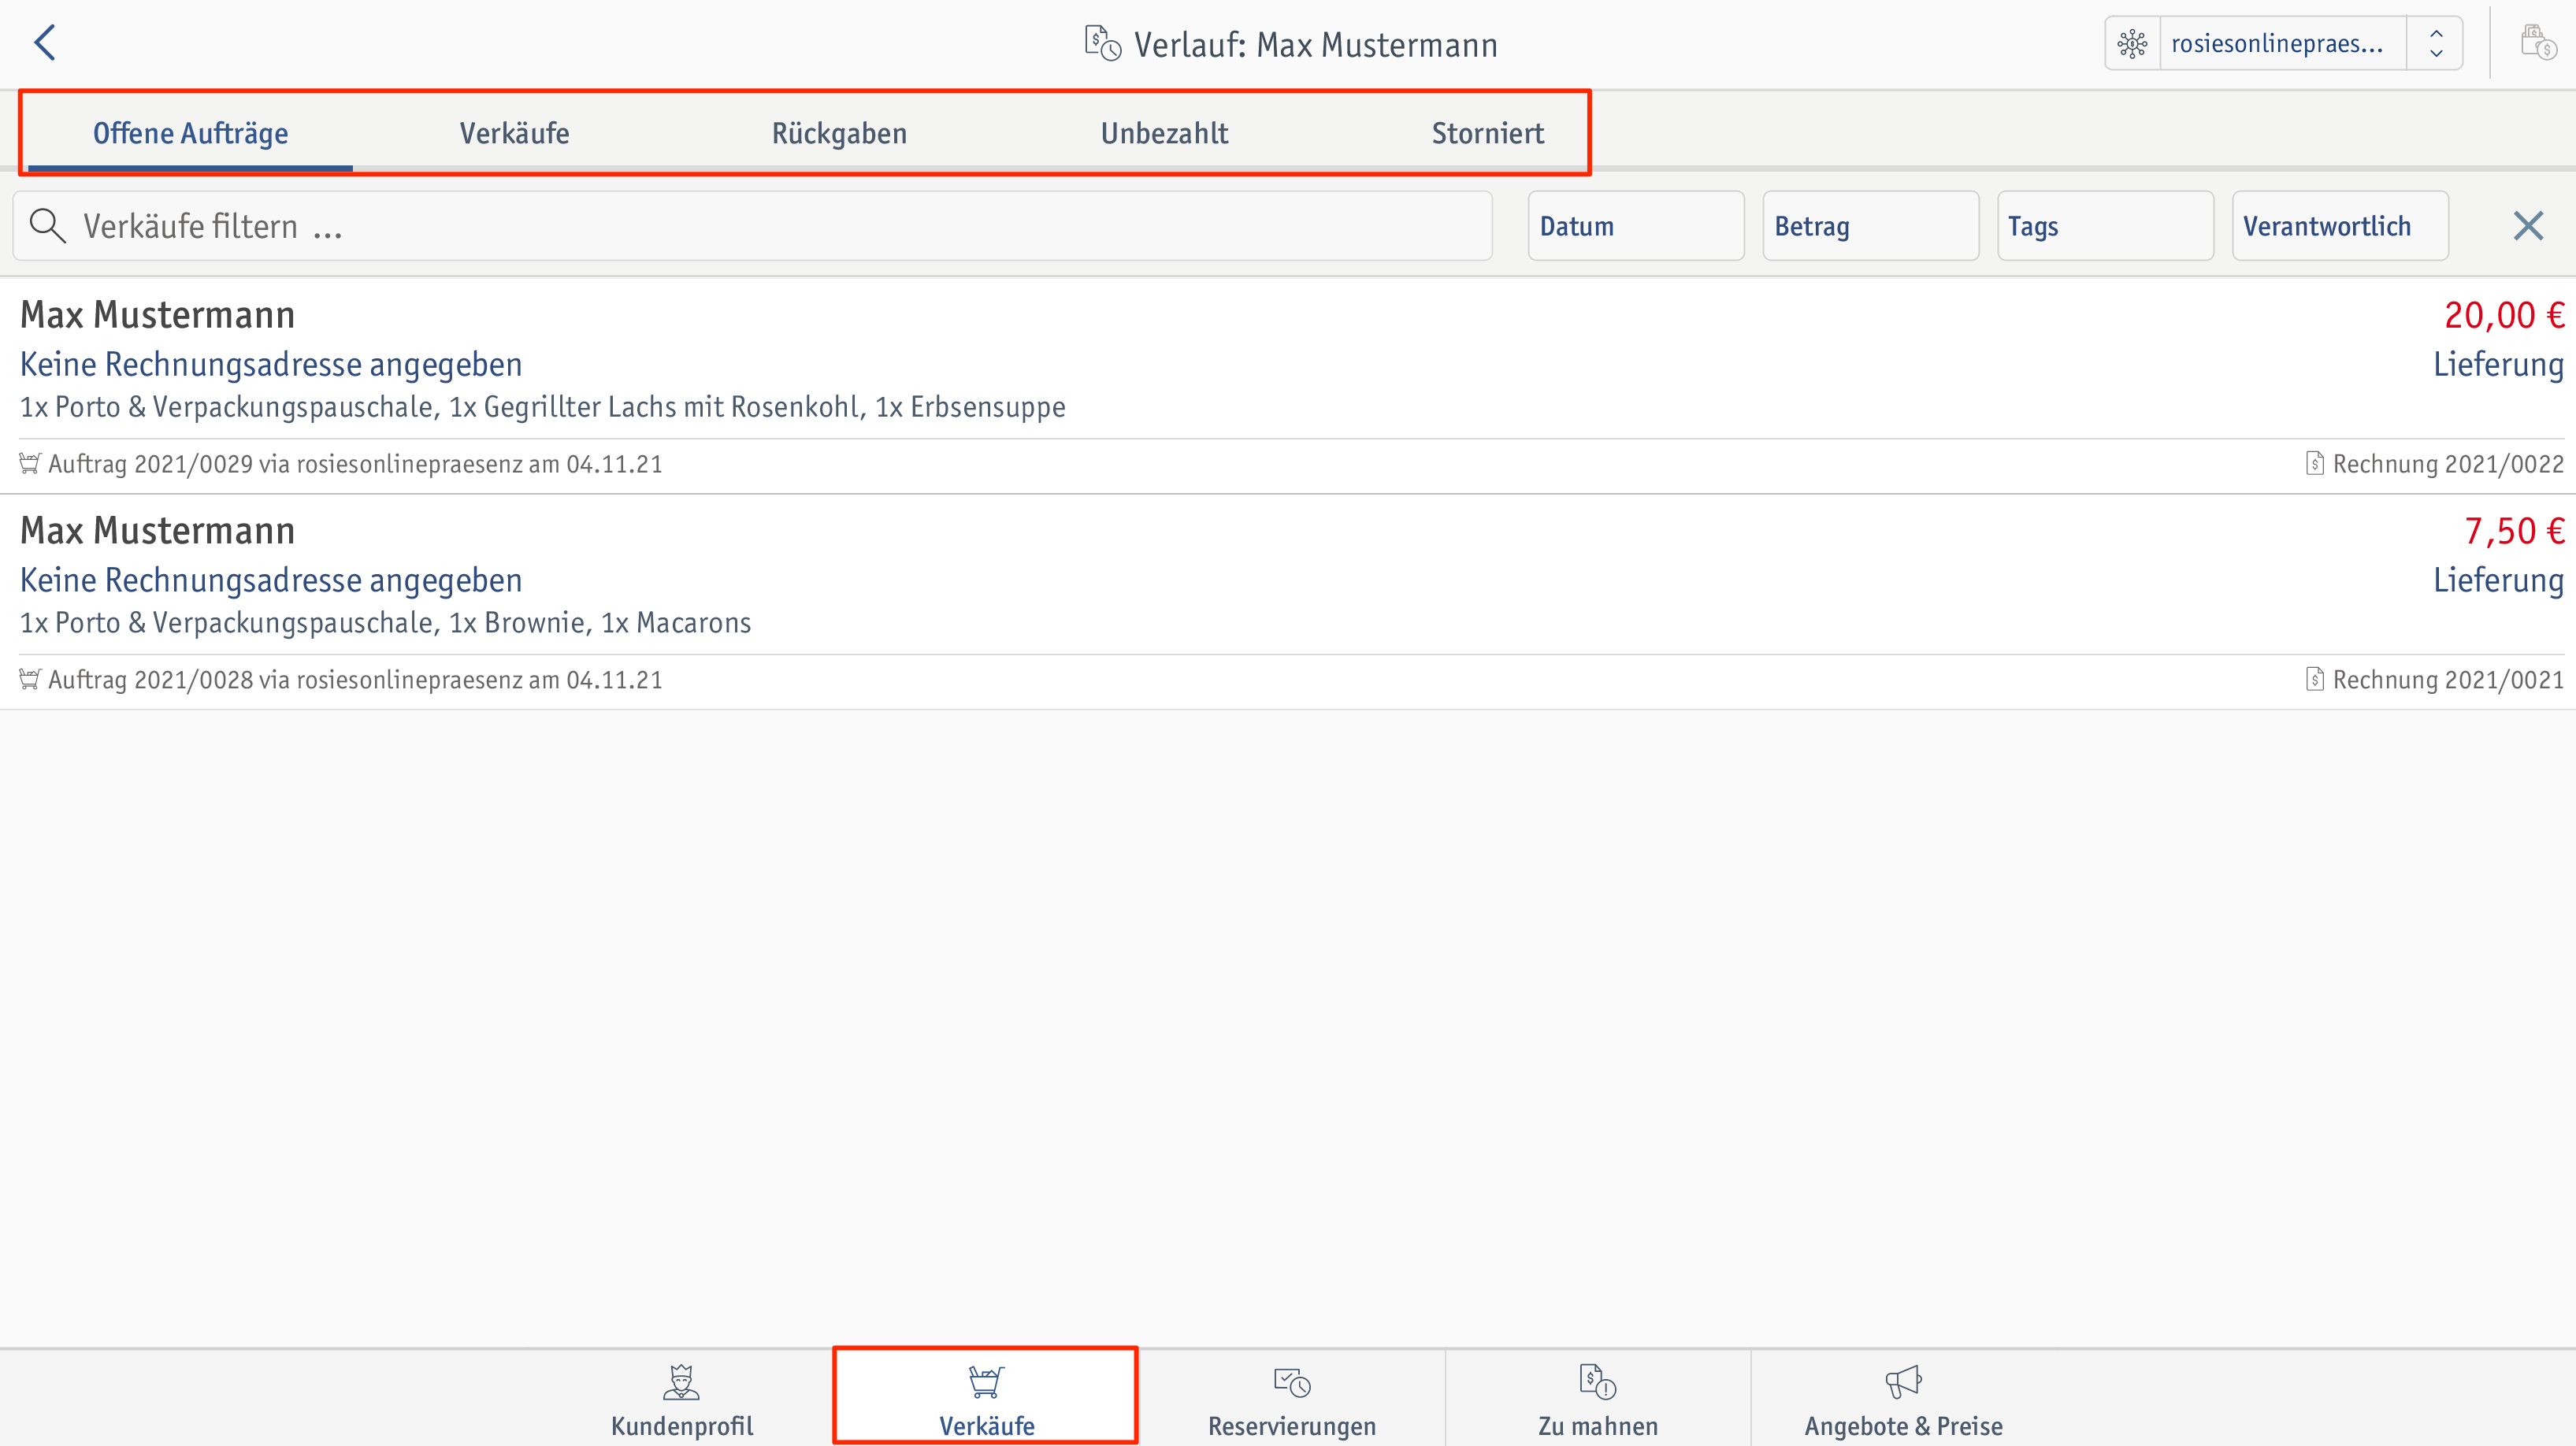Select the Gegrillter Lachs mit Rosenkohl items line

pyautogui.click(x=542, y=407)
